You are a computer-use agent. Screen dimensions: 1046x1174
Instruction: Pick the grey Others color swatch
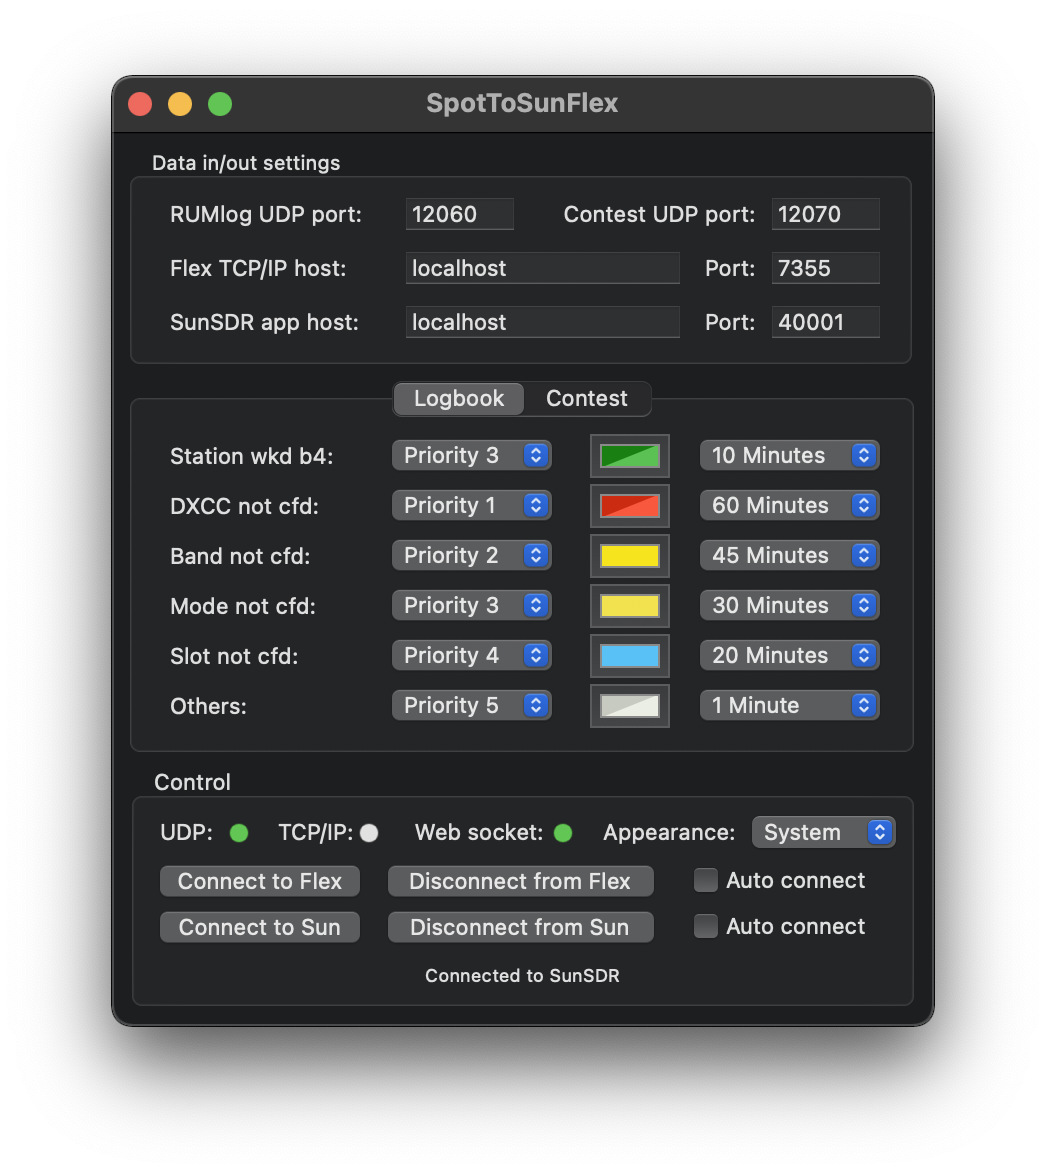[630, 706]
